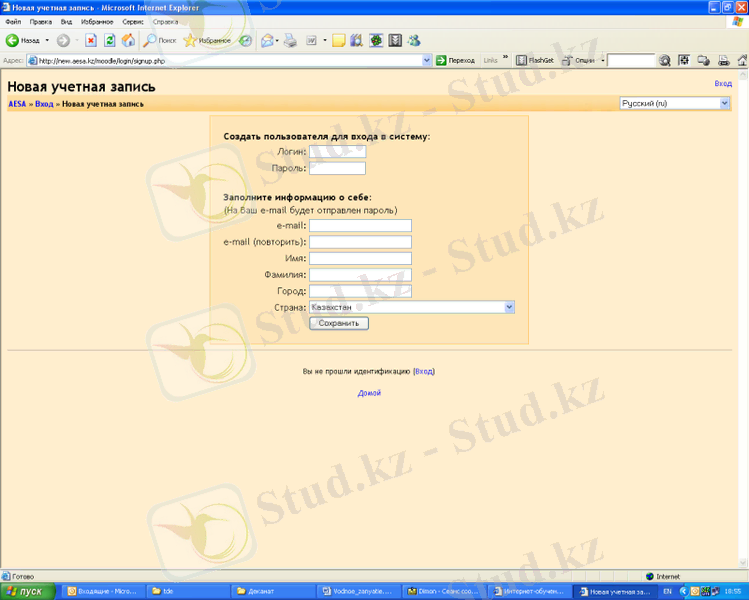This screenshot has height=600, width=749.
Task: Open the Правка menu
Action: (x=41, y=21)
